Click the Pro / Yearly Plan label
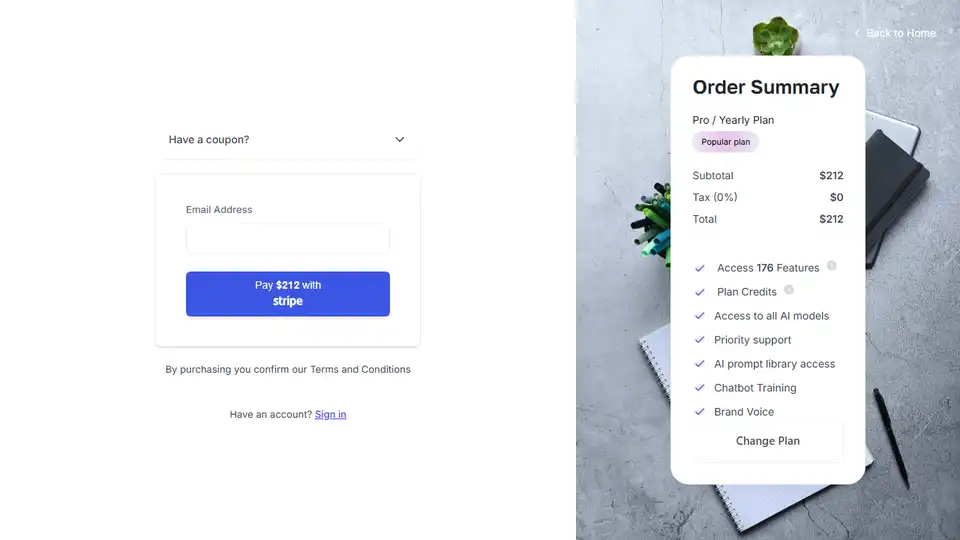960x540 pixels. point(733,120)
